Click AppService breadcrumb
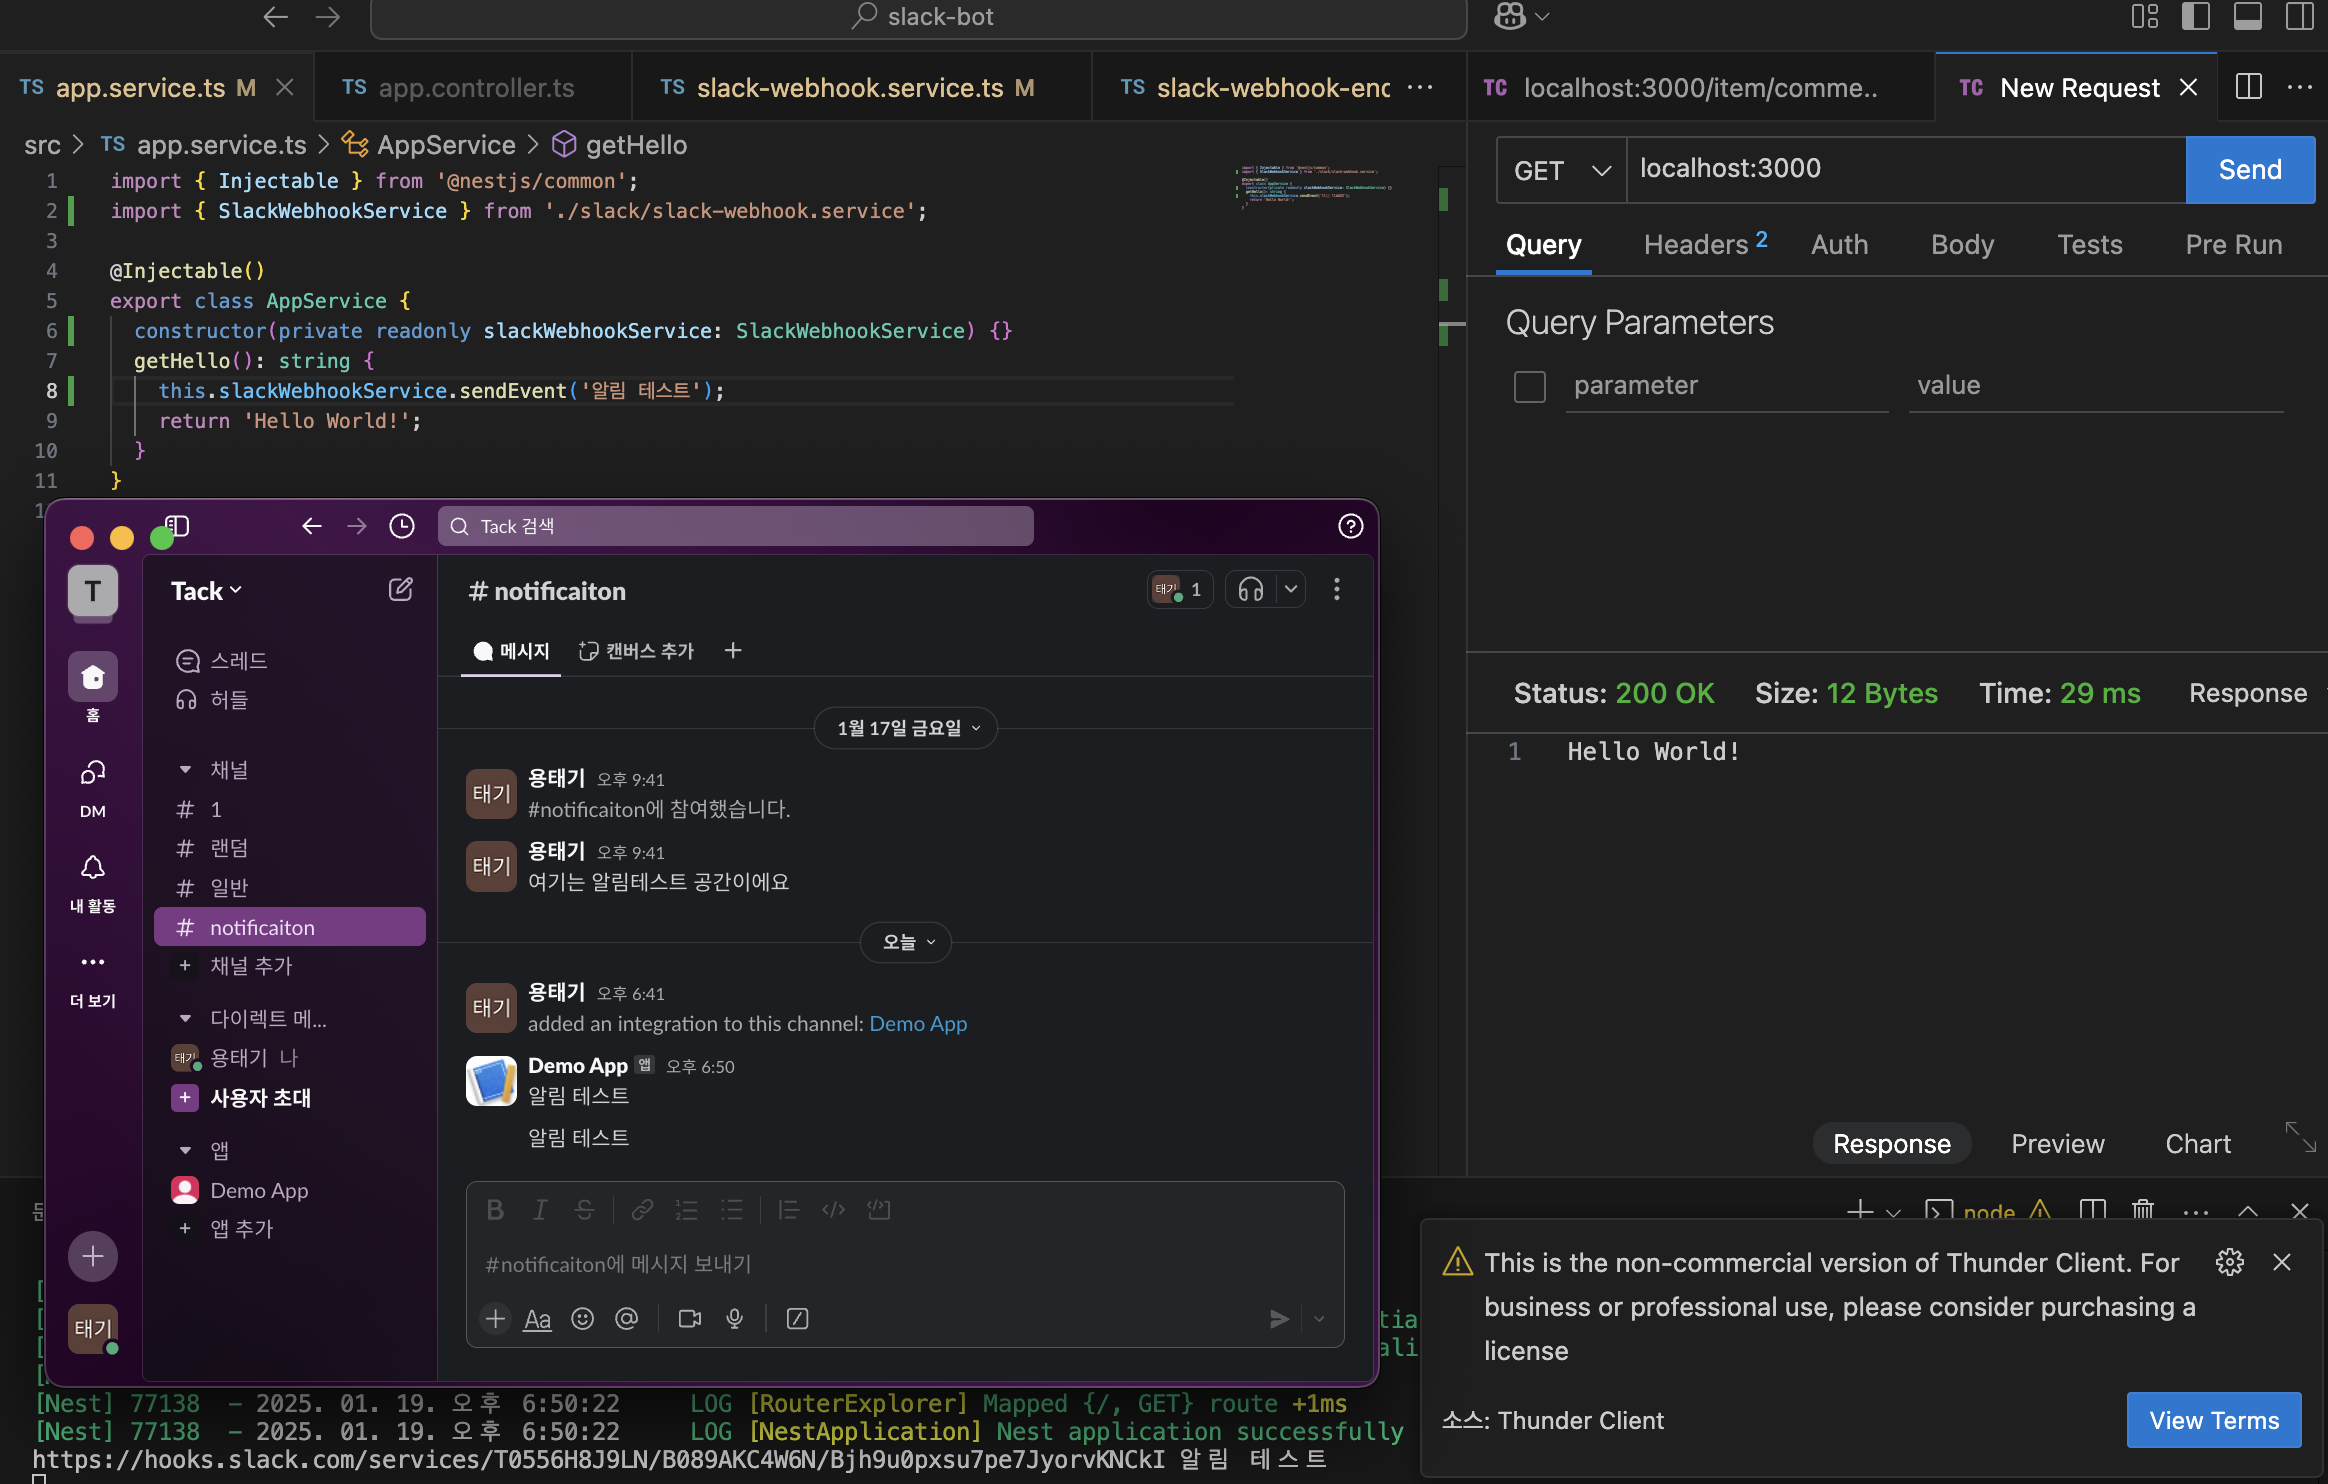Screen dimensions: 2328x1484 tap(446, 145)
